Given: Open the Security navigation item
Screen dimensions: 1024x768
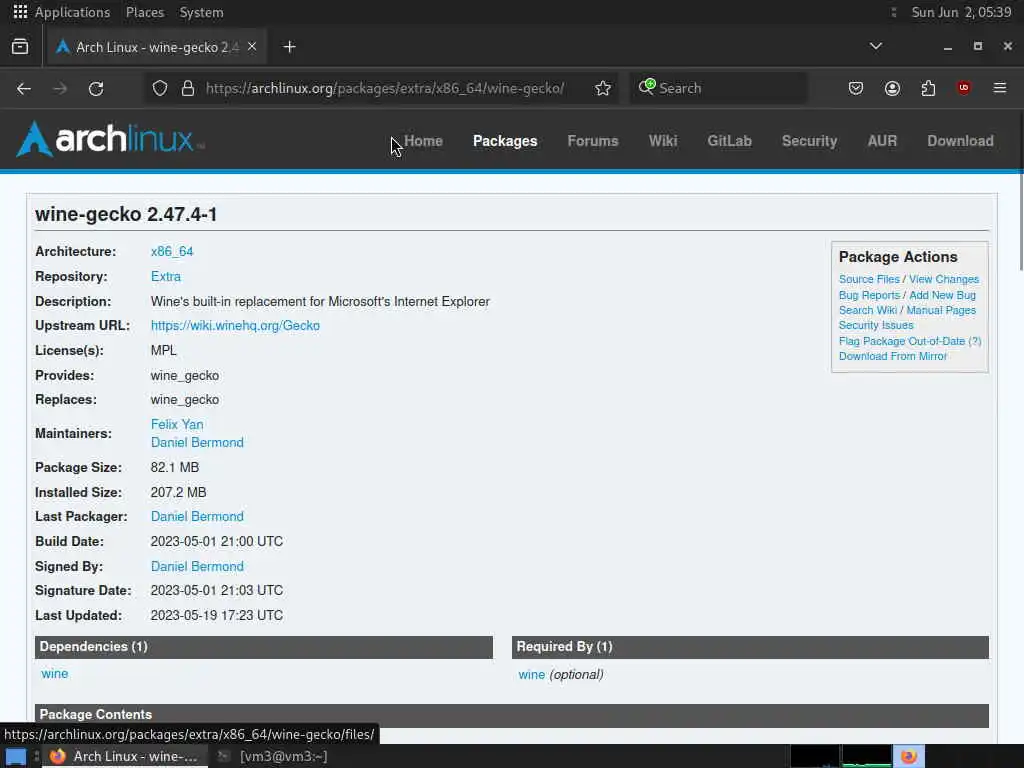Looking at the screenshot, I should click(x=809, y=141).
